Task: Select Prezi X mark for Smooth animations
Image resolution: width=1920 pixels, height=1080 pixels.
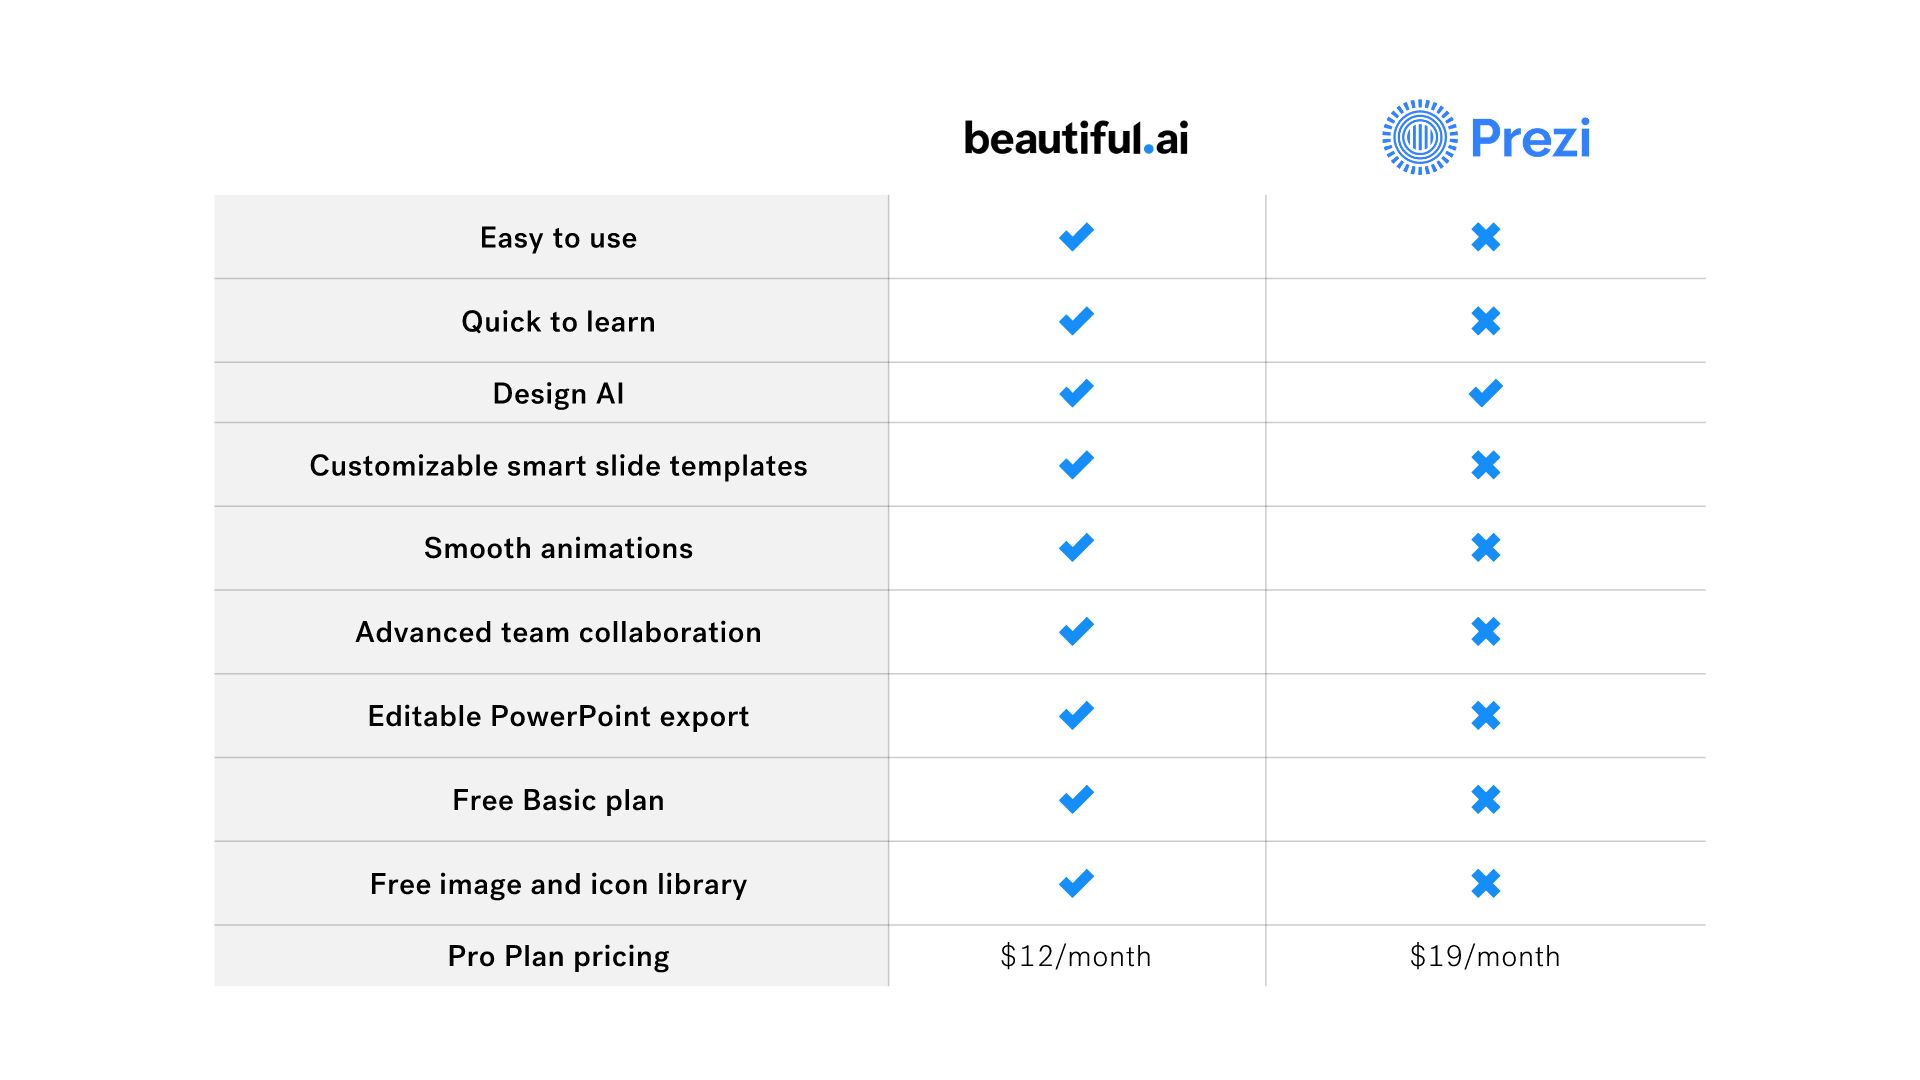Action: (1486, 548)
